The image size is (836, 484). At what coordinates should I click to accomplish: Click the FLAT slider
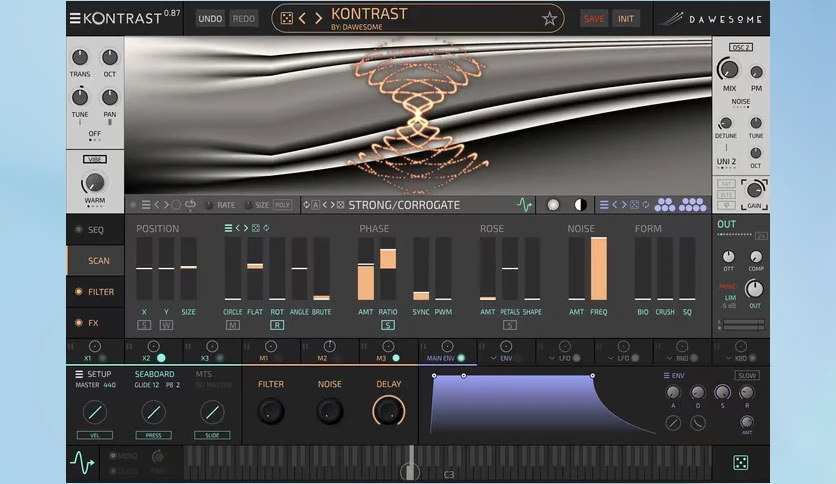click(255, 269)
